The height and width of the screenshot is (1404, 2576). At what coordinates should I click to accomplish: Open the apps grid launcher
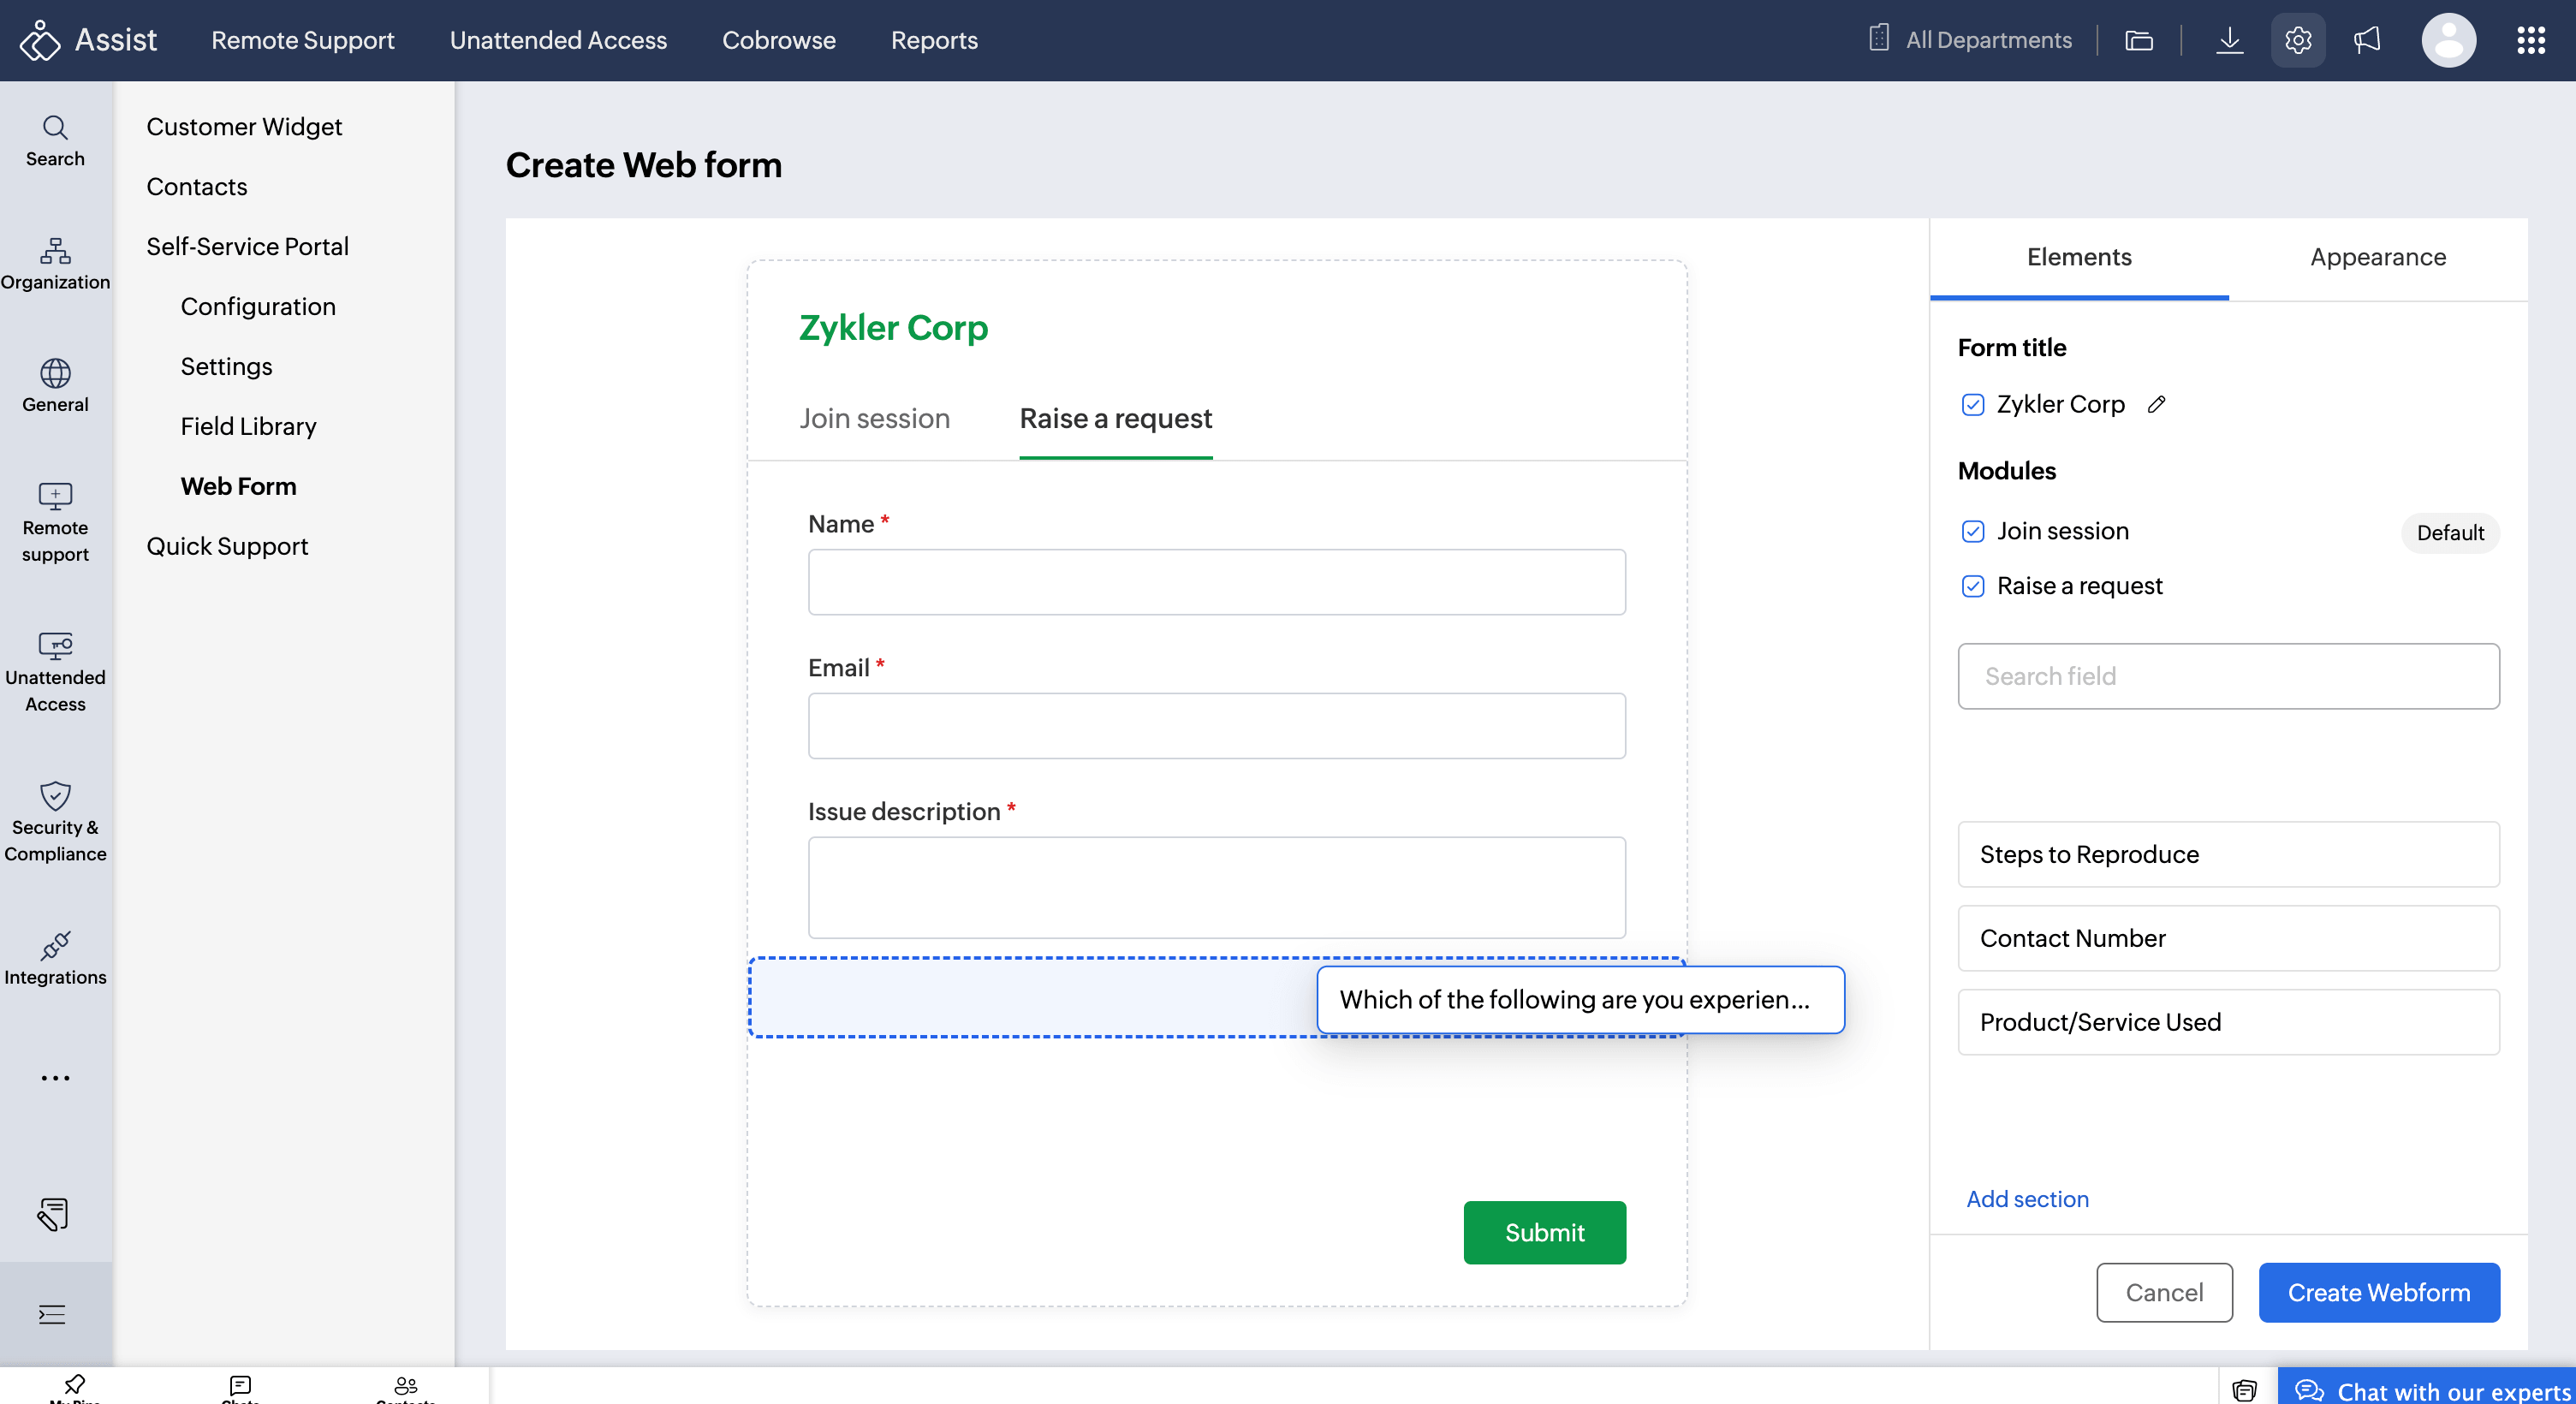point(2530,40)
